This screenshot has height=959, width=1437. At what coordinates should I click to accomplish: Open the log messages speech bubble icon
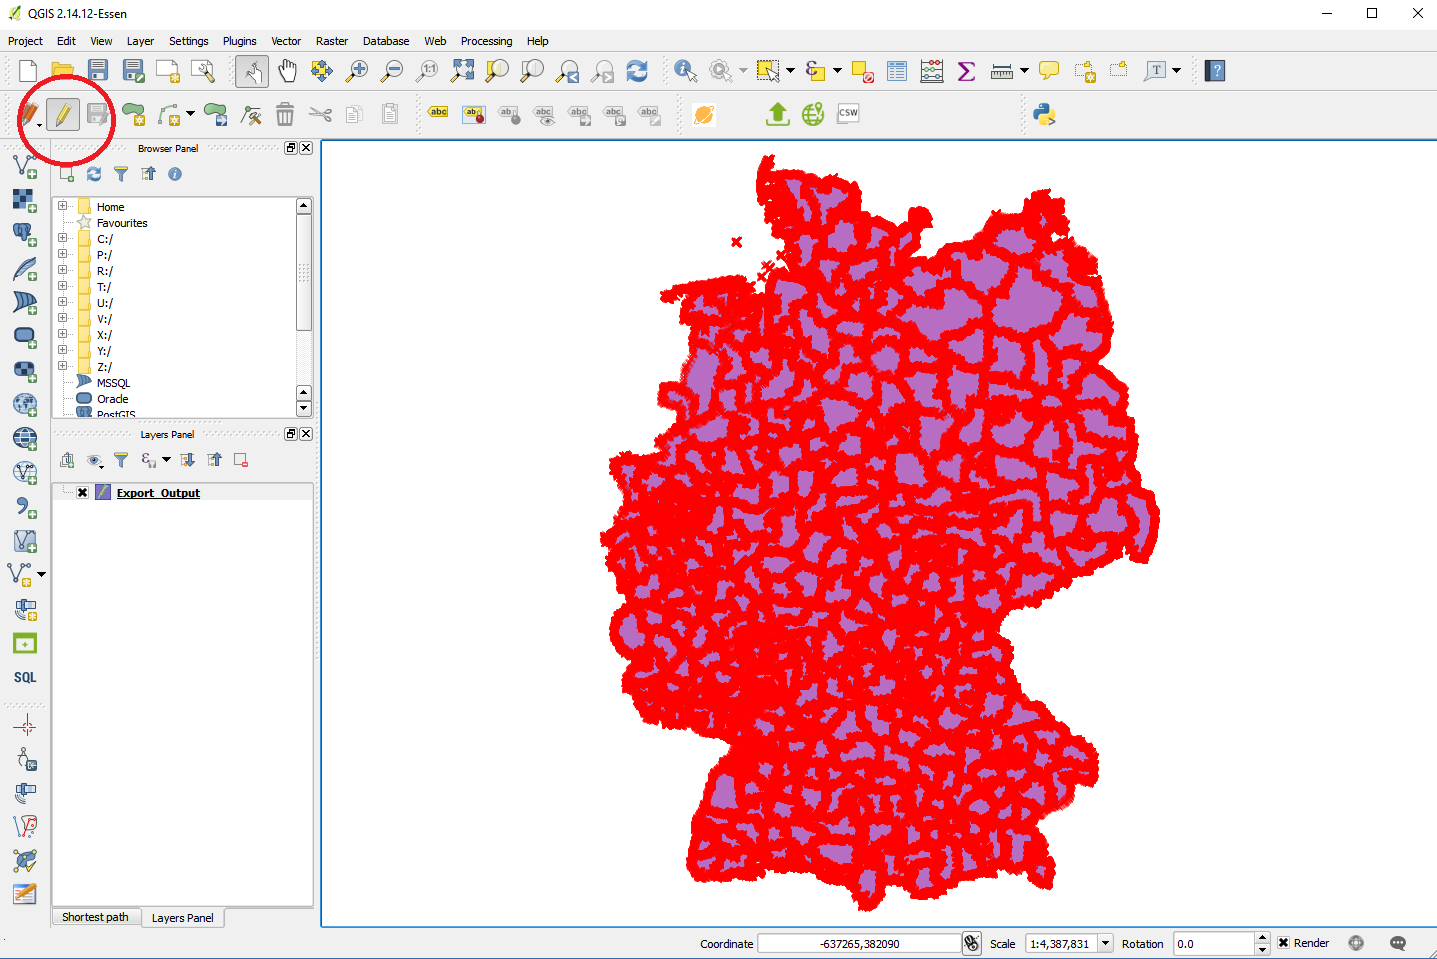[1398, 943]
